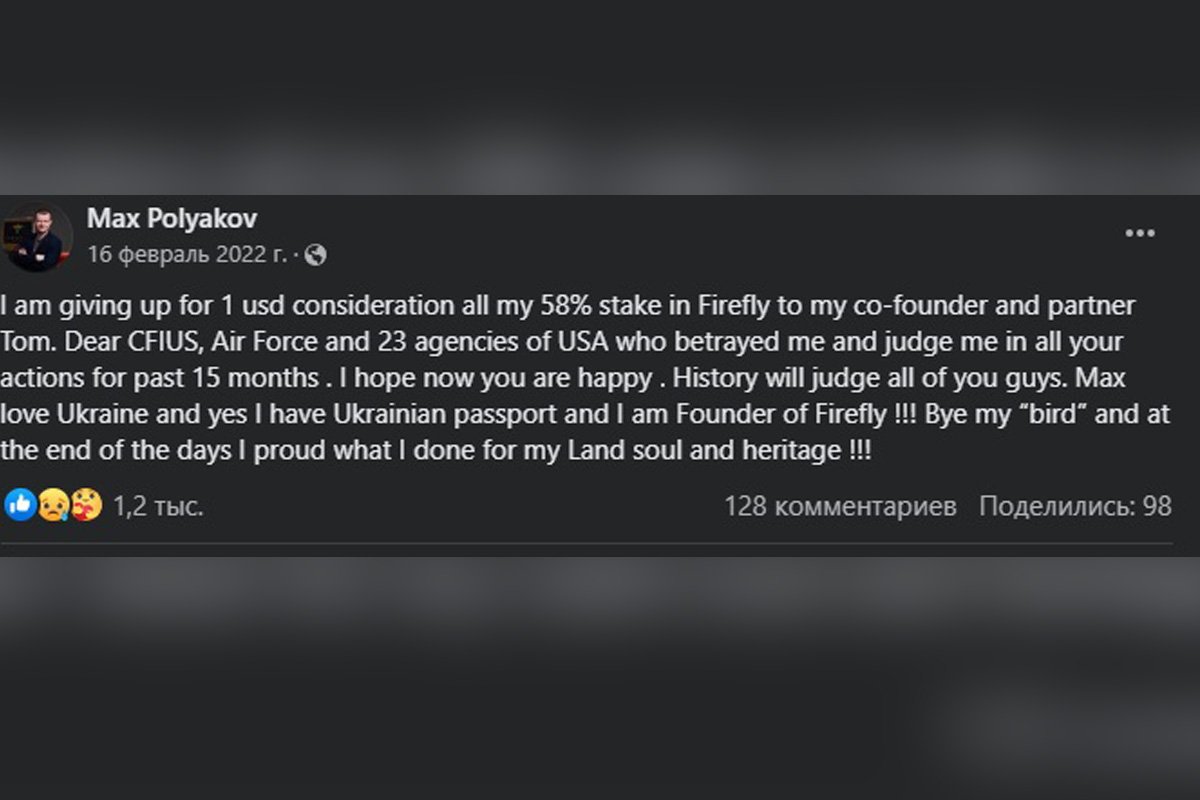Click the globe public audience icon
Viewport: 1200px width, 800px height.
pyautogui.click(x=315, y=255)
